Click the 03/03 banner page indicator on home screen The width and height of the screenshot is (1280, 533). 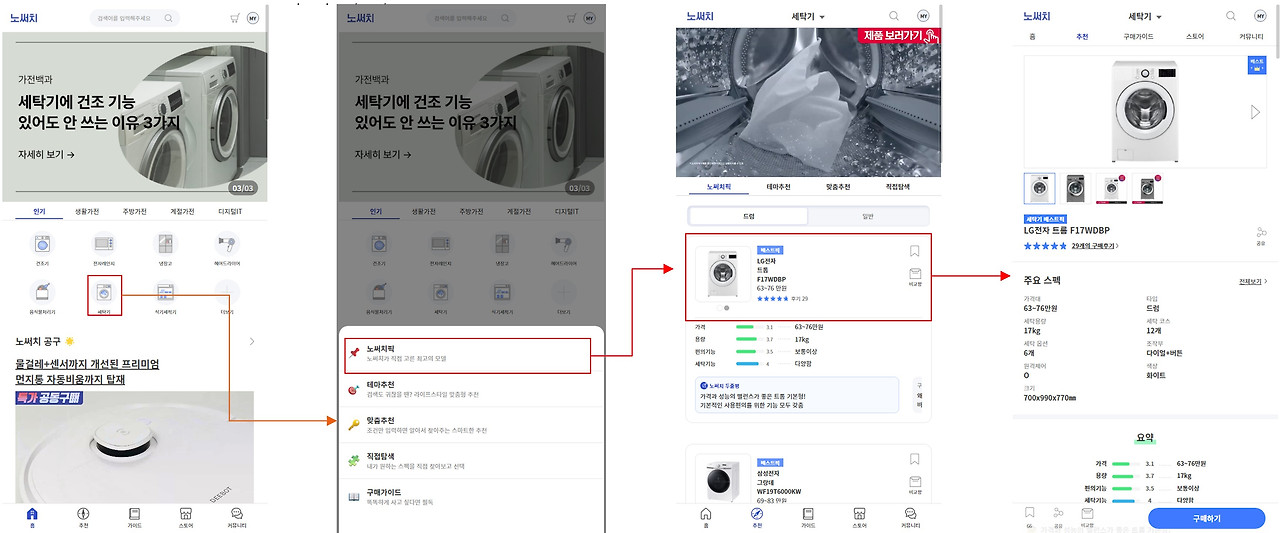pyautogui.click(x=243, y=187)
